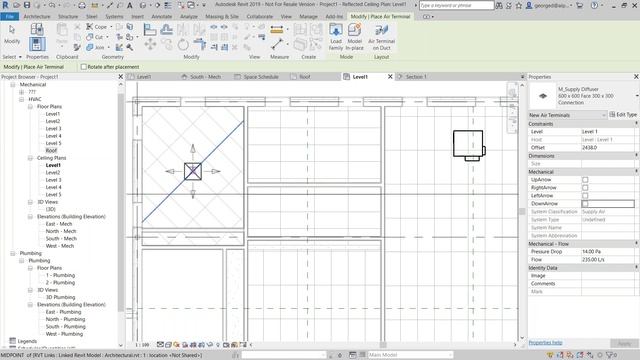Click the Offset value field 2438.0
This screenshot has height=360, width=640.
608,148
